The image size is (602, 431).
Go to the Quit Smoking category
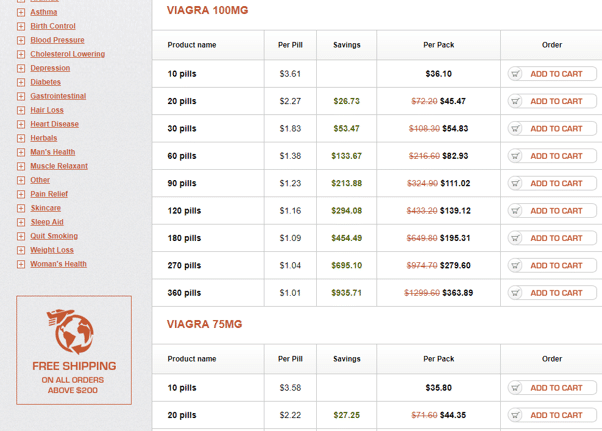[x=54, y=236]
